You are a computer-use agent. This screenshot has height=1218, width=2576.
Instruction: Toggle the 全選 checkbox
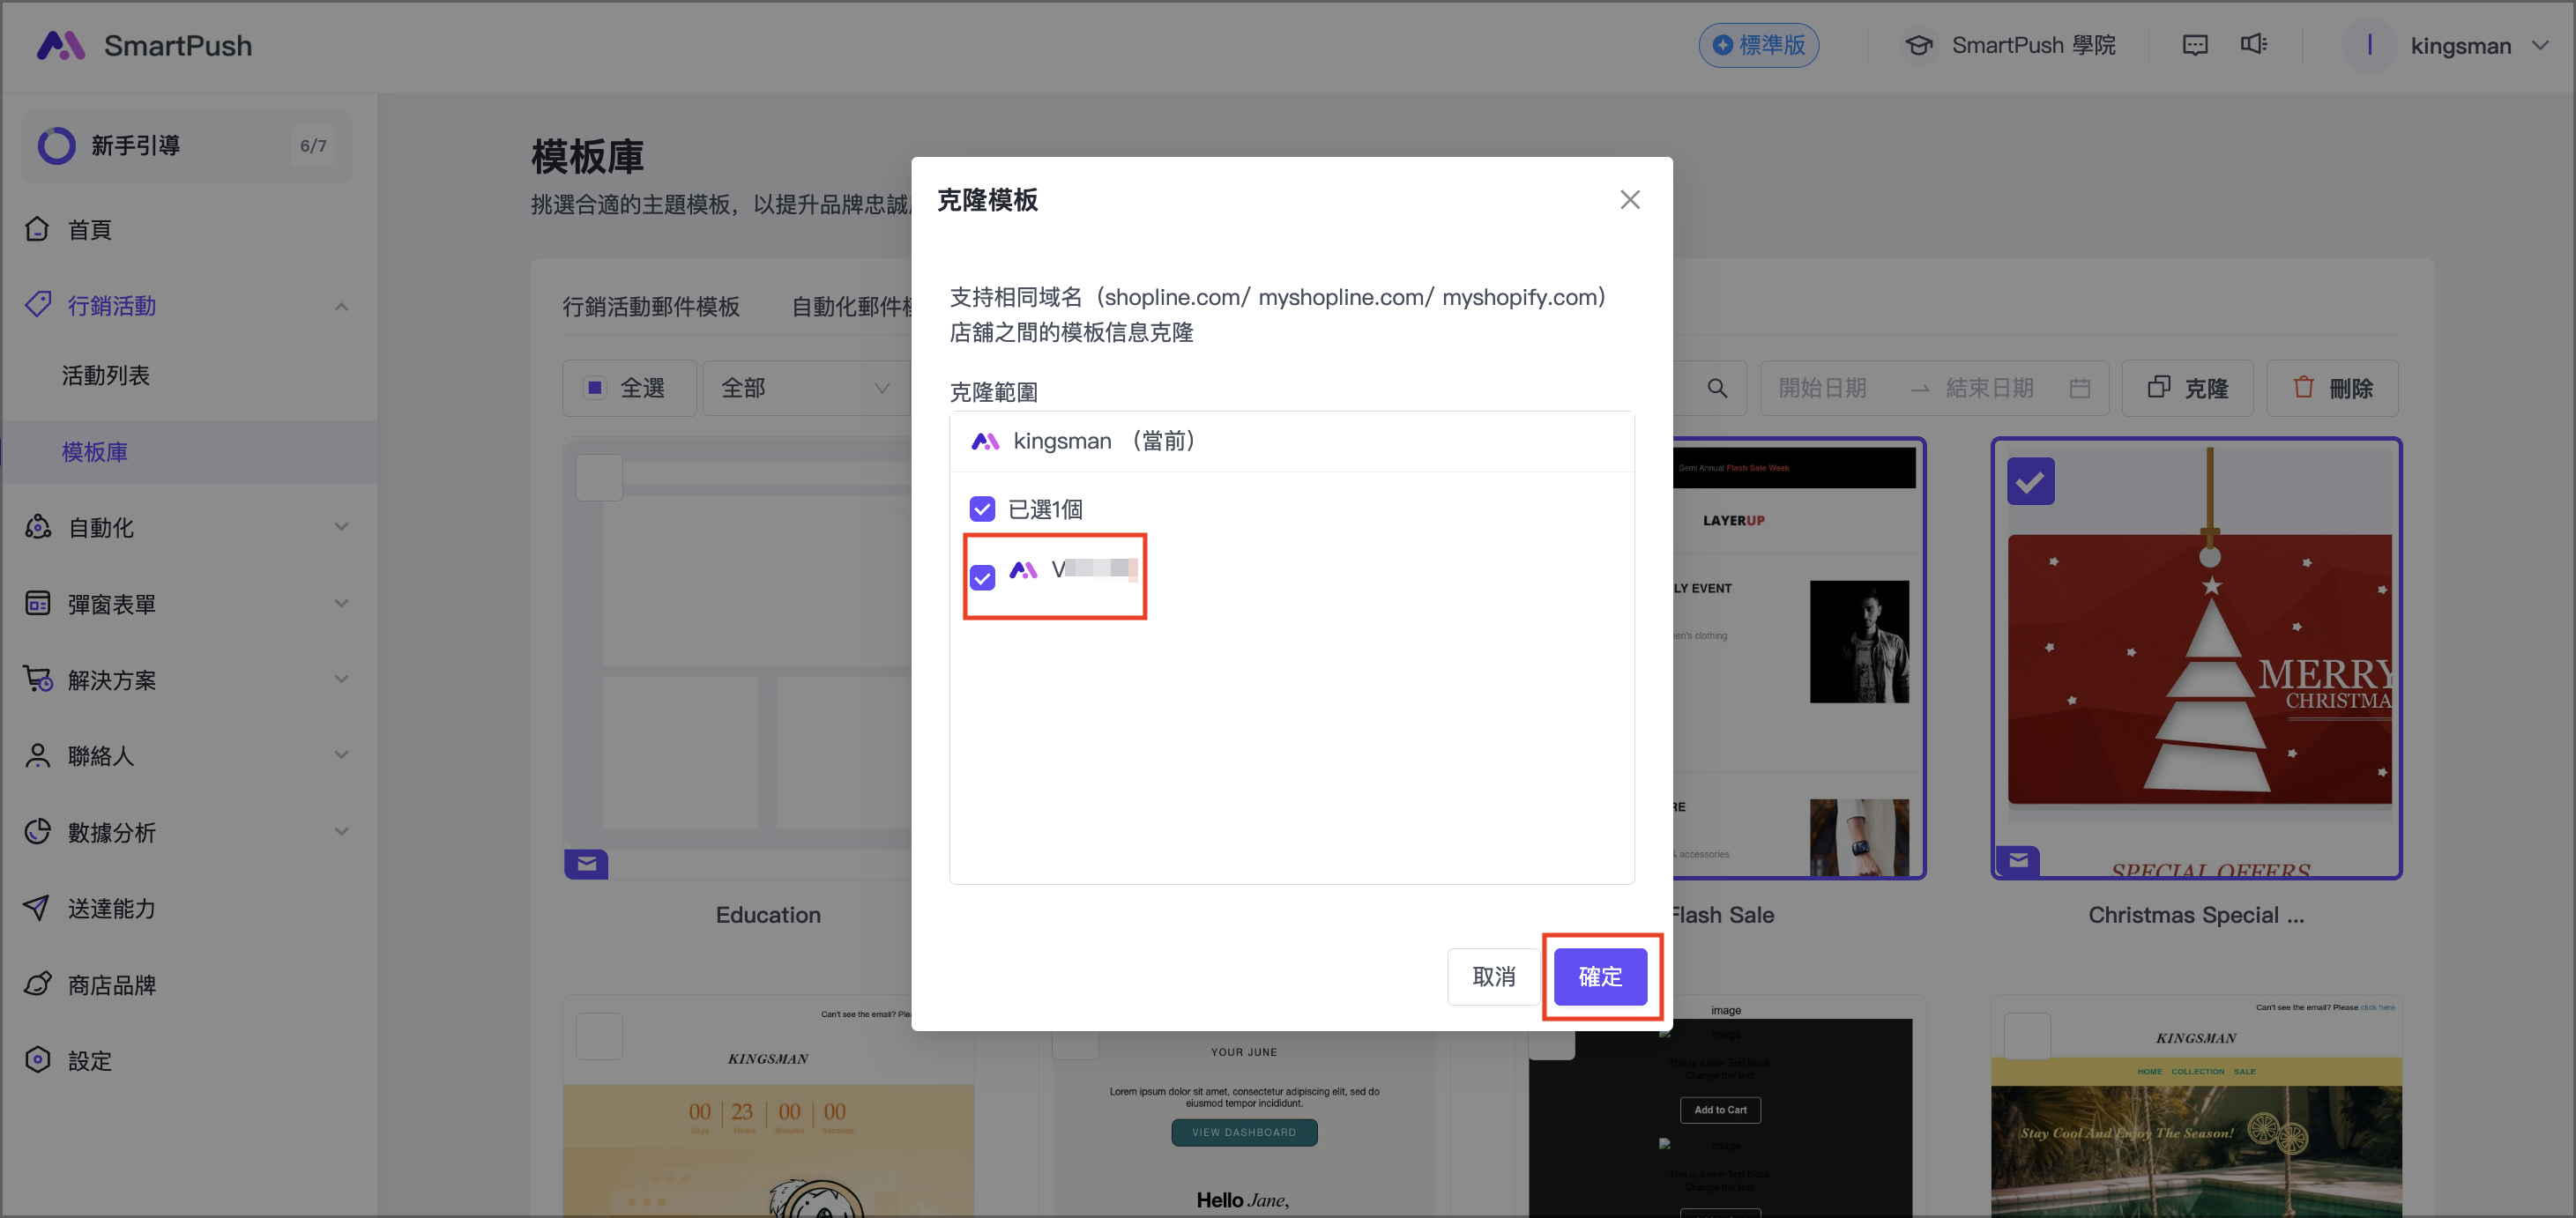[595, 388]
